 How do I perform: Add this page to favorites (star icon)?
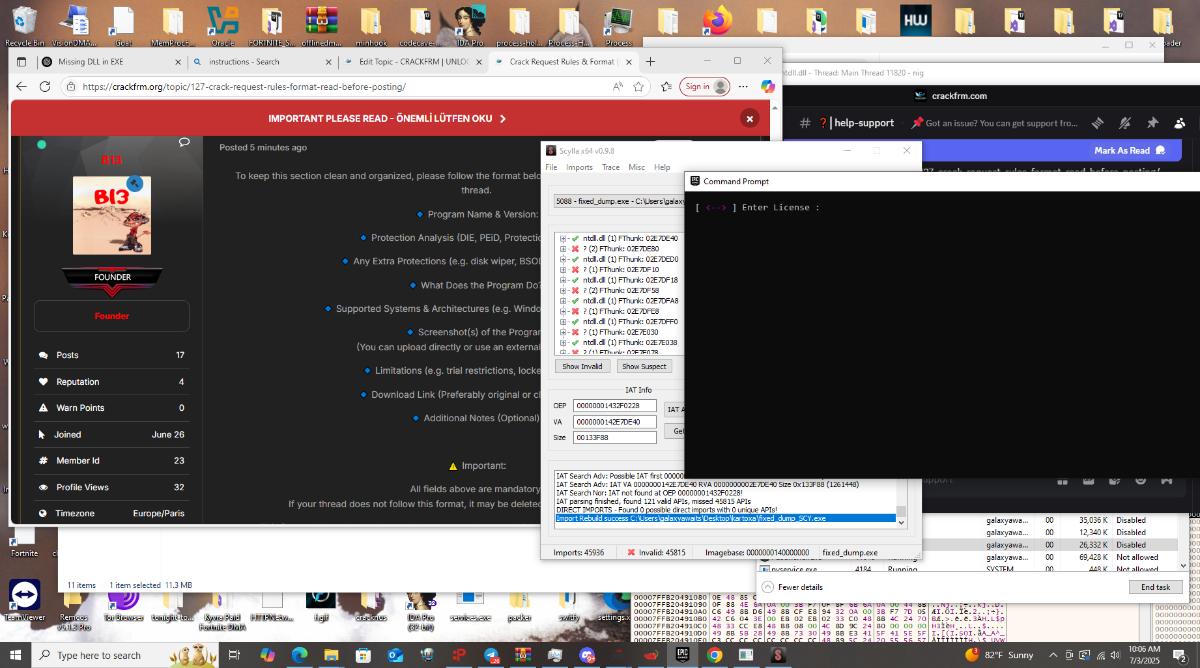tap(639, 87)
